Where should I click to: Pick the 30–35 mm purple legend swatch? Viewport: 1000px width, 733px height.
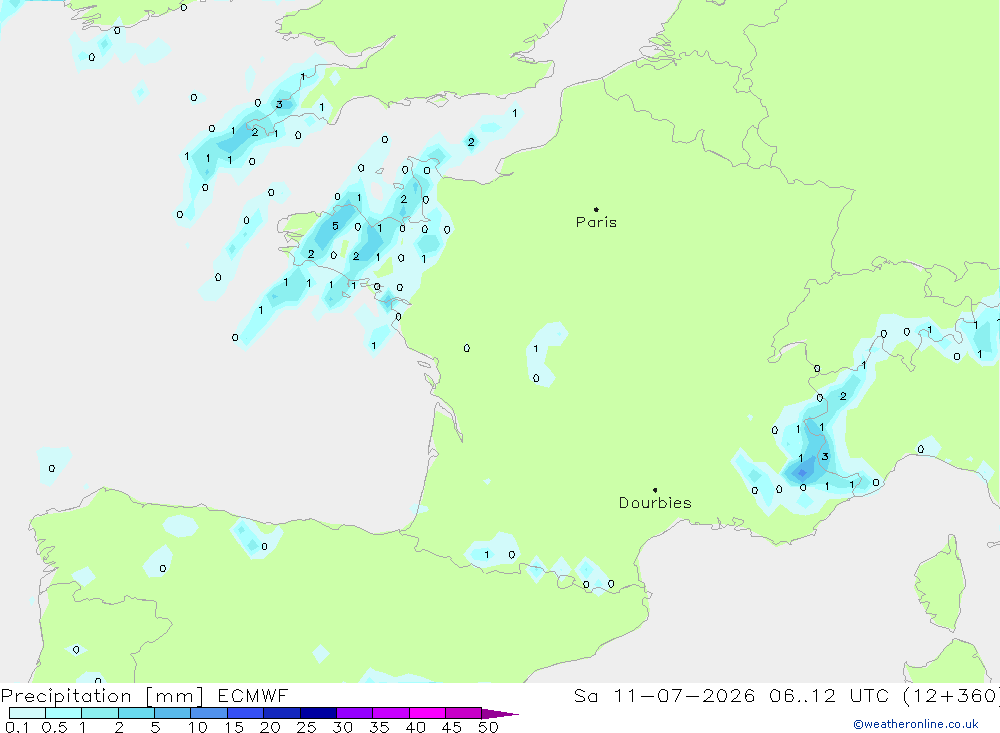click(x=355, y=713)
